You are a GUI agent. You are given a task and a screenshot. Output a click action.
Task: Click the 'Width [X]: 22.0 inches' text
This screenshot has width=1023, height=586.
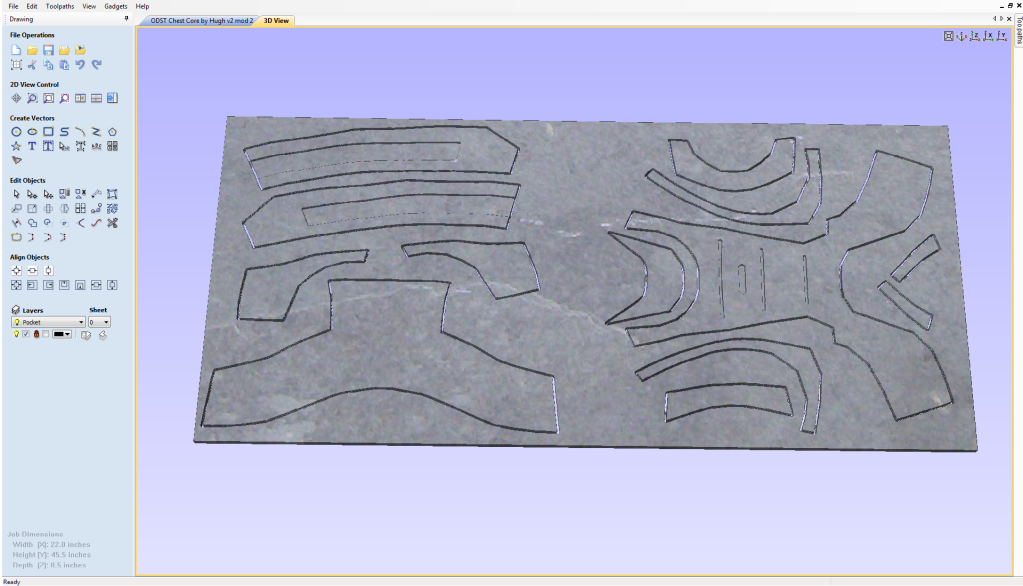pyautogui.click(x=52, y=544)
